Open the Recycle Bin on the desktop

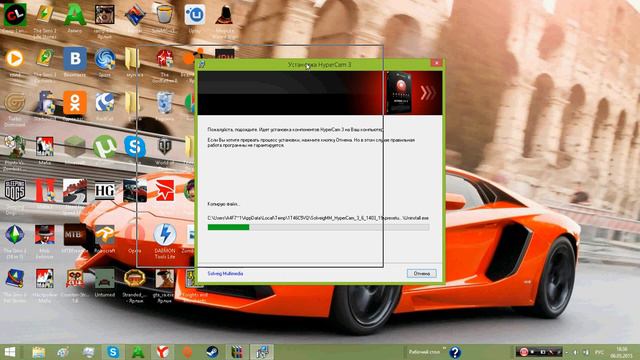coord(165,103)
